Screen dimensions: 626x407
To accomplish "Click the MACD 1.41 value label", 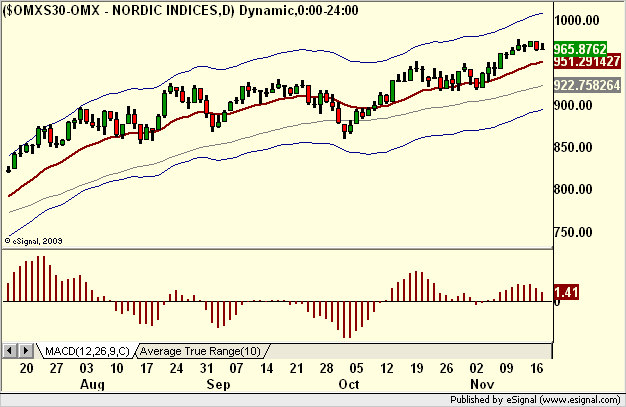I will (x=566, y=292).
